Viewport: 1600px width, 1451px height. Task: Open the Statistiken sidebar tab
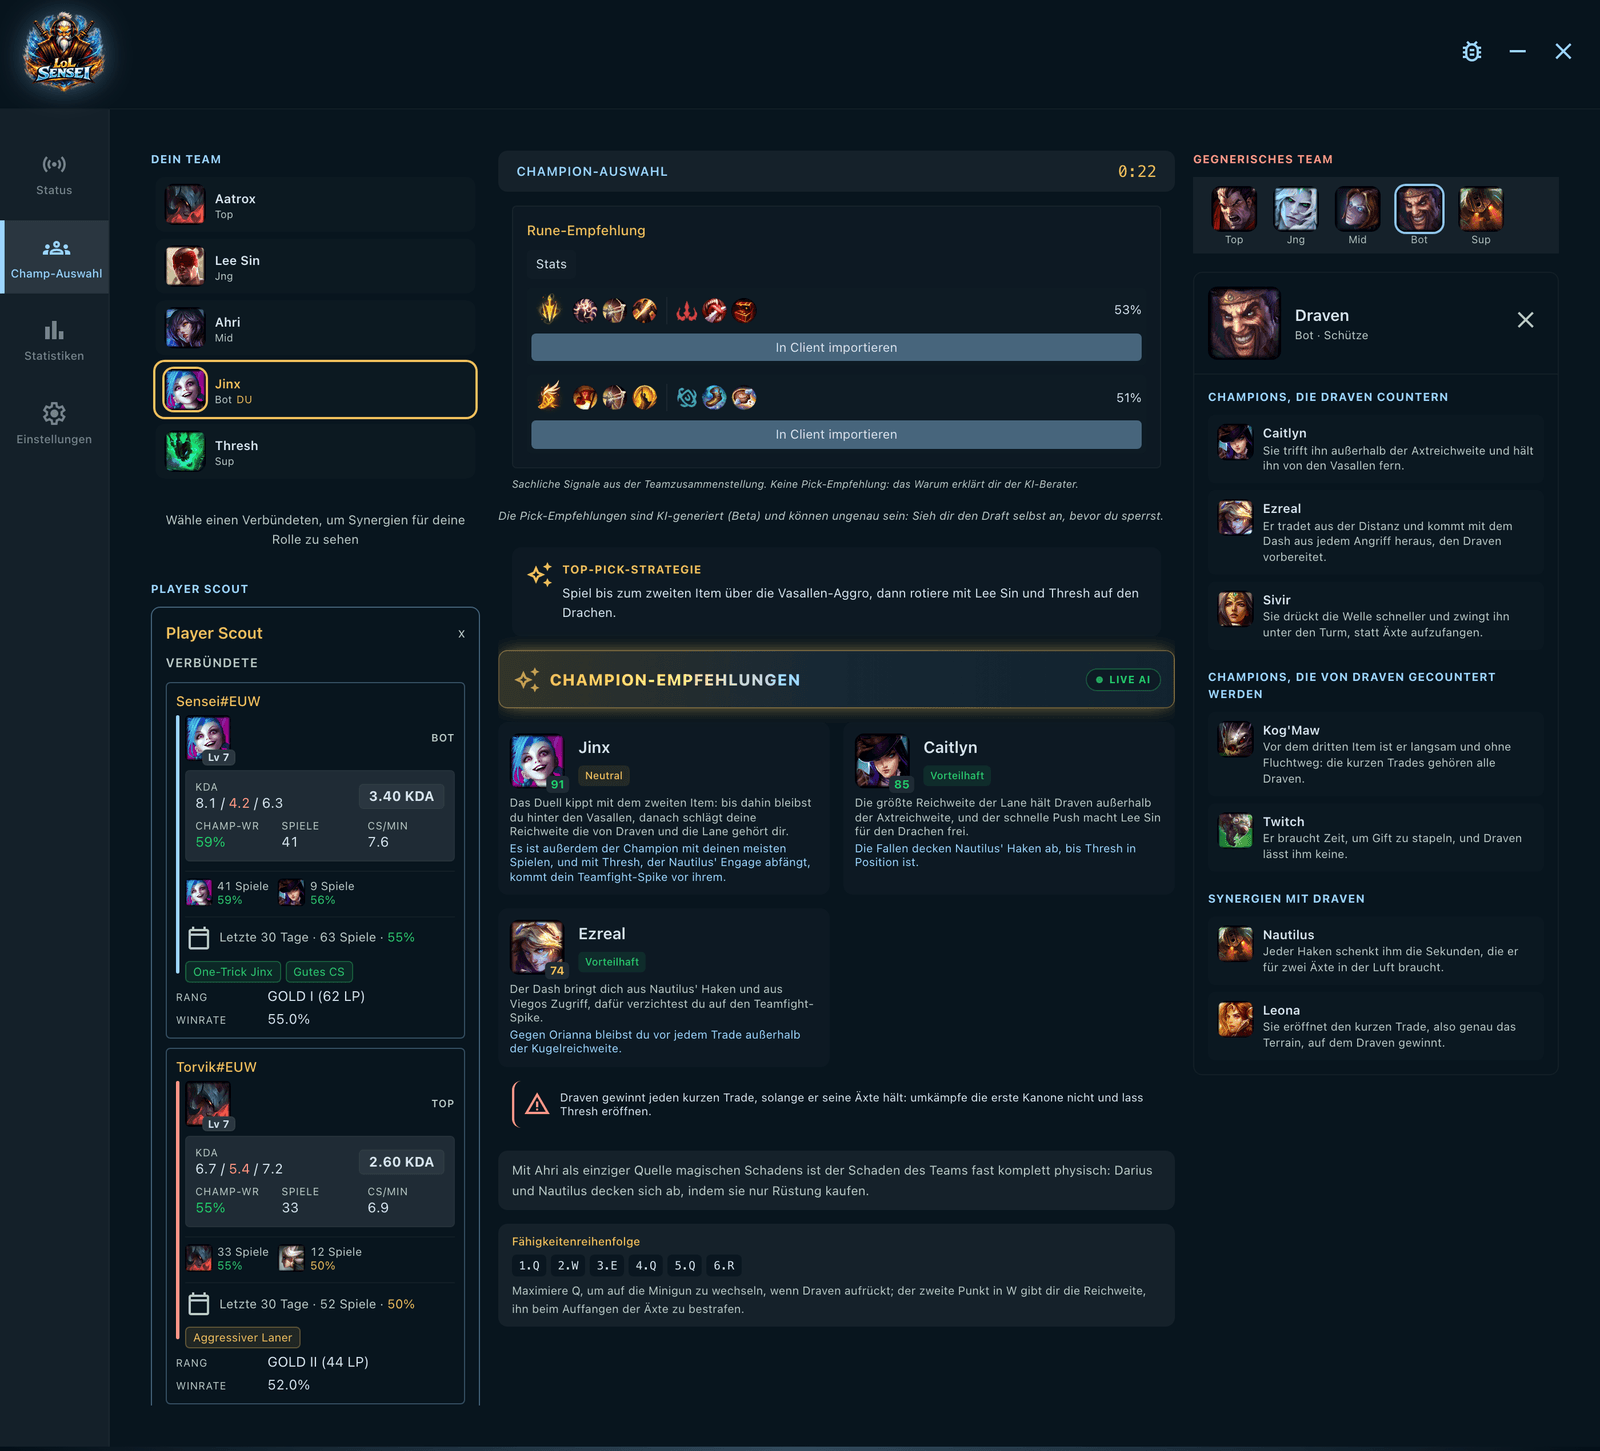click(54, 341)
